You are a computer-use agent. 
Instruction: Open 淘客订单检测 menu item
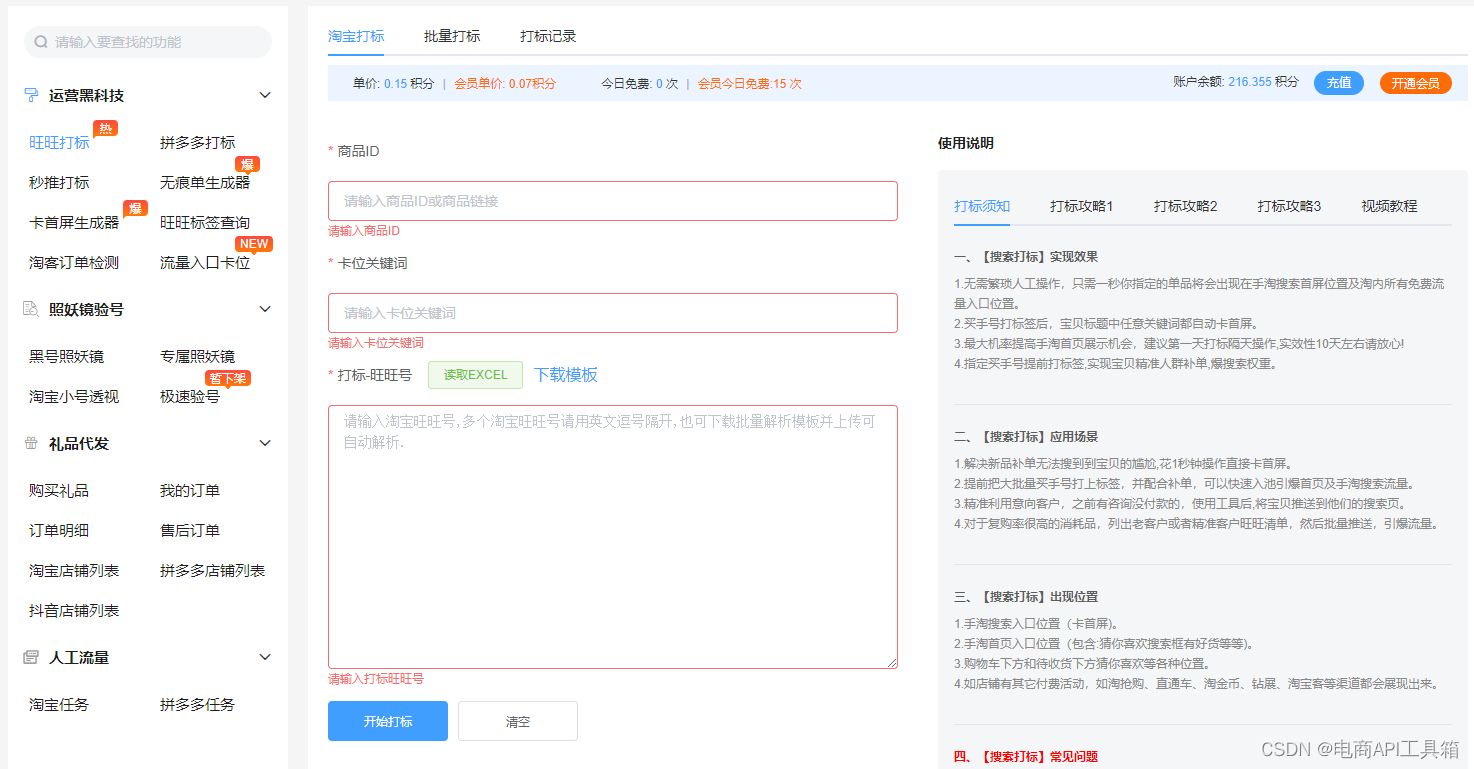click(74, 262)
